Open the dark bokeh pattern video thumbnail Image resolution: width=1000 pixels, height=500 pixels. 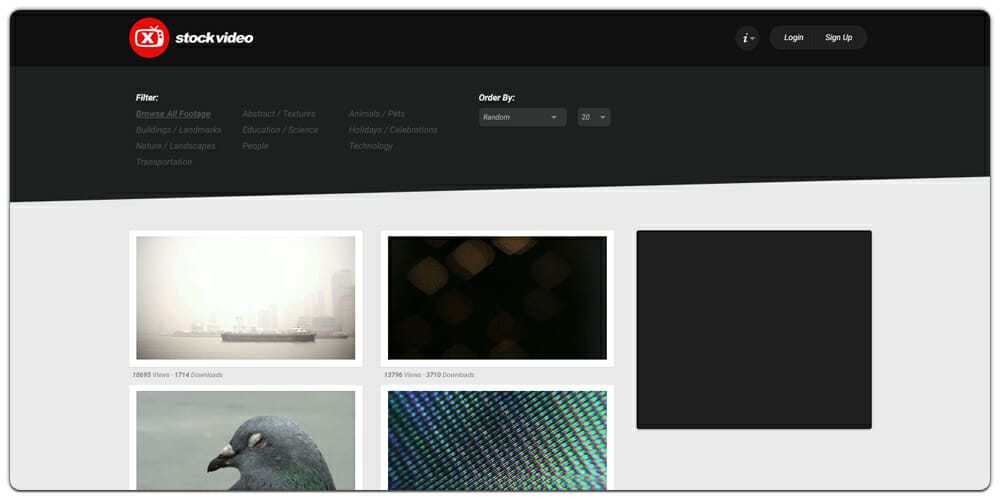click(497, 298)
